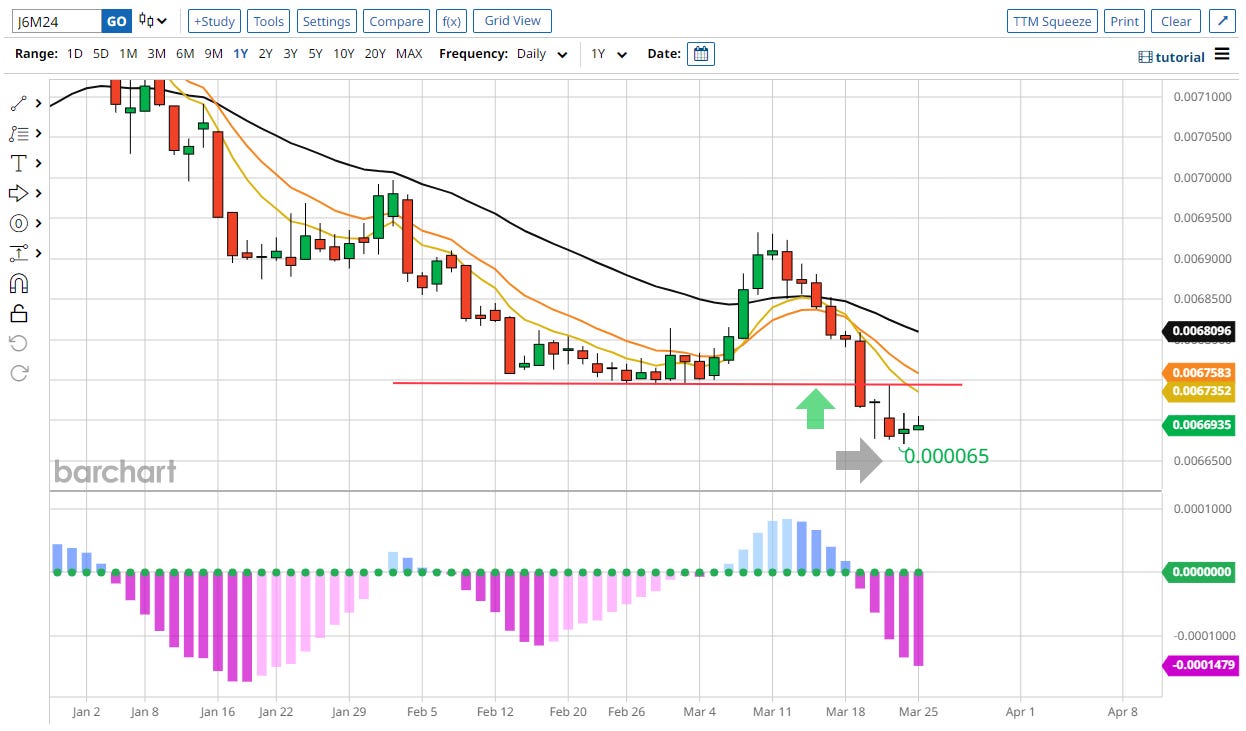The height and width of the screenshot is (731, 1246).
Task: Click the green 0.000065 annotation text
Action: pyautogui.click(x=945, y=456)
